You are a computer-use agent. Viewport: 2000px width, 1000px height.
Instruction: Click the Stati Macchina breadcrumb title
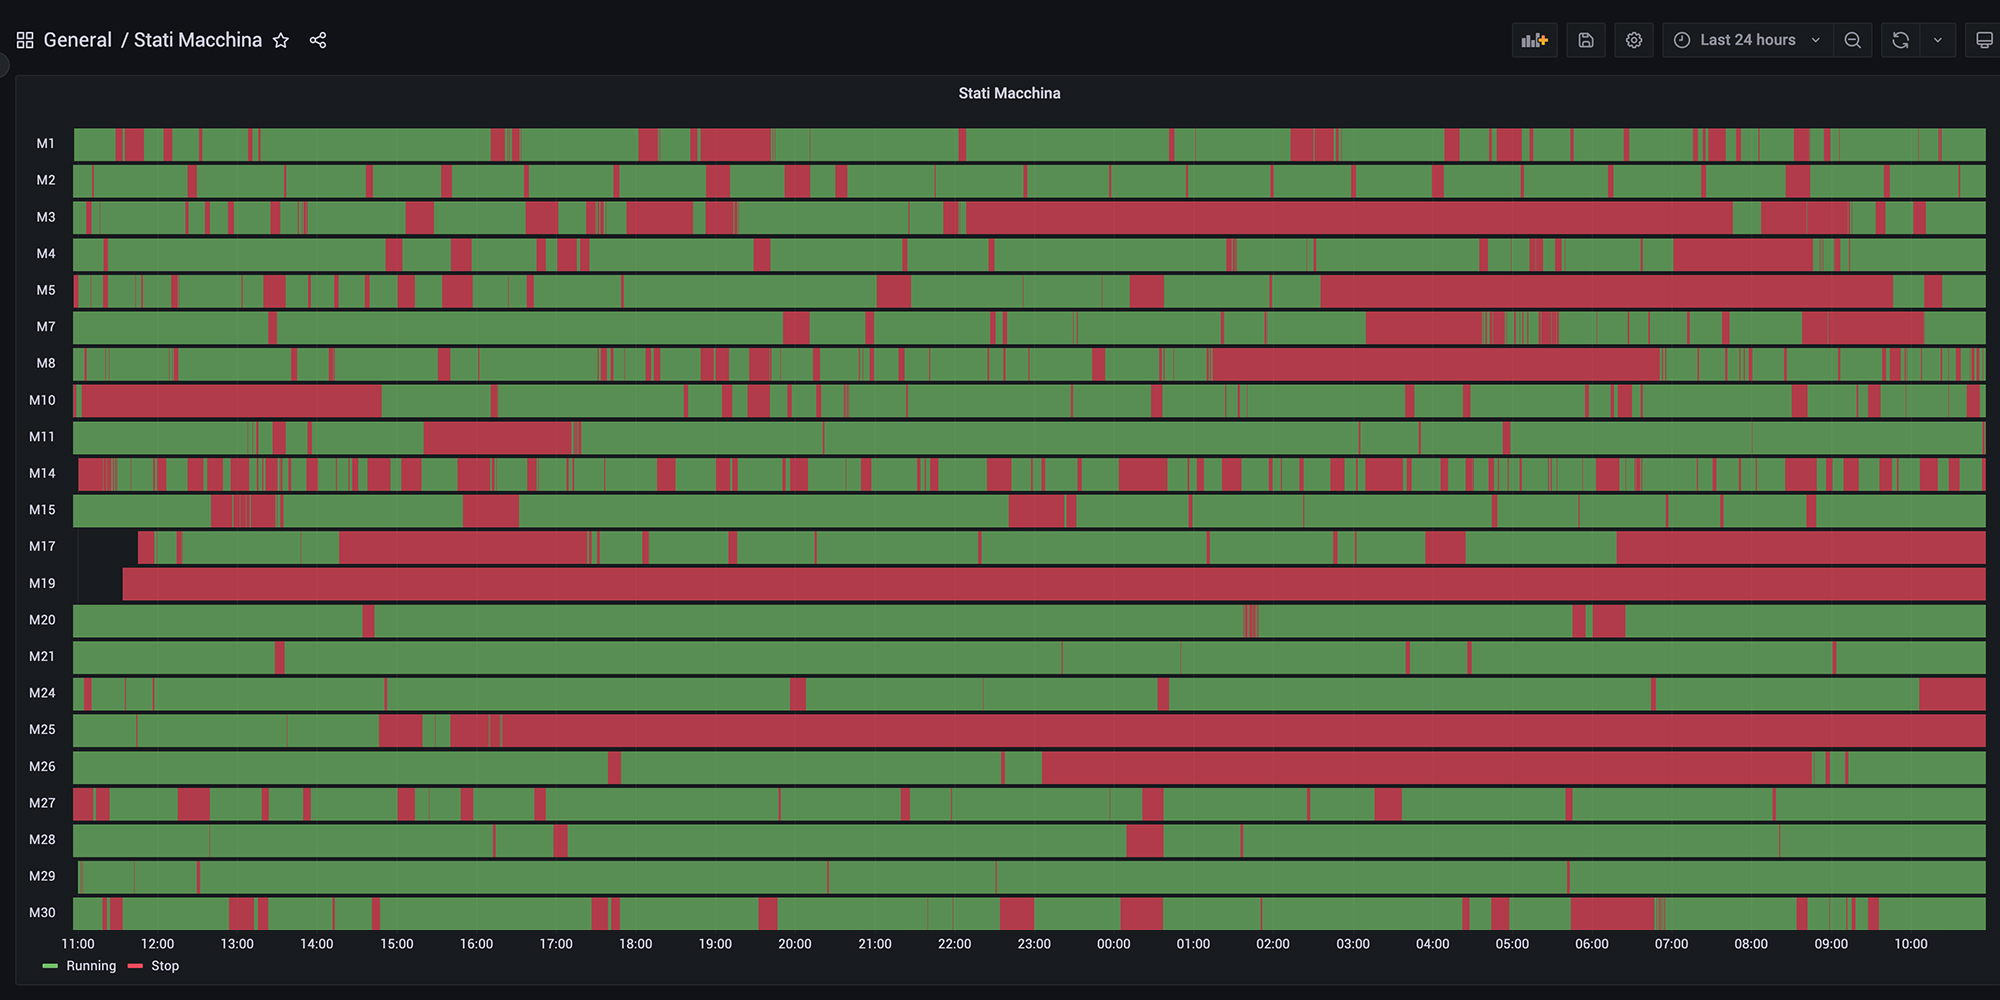click(x=198, y=40)
